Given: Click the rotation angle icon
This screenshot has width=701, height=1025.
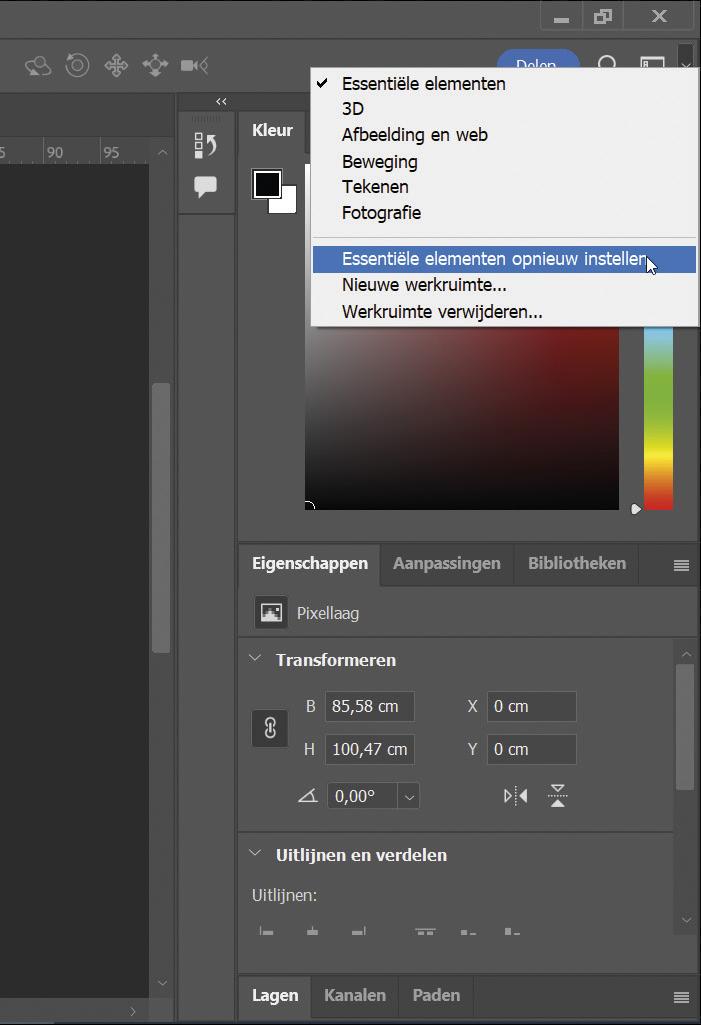Looking at the screenshot, I should pyautogui.click(x=307, y=796).
